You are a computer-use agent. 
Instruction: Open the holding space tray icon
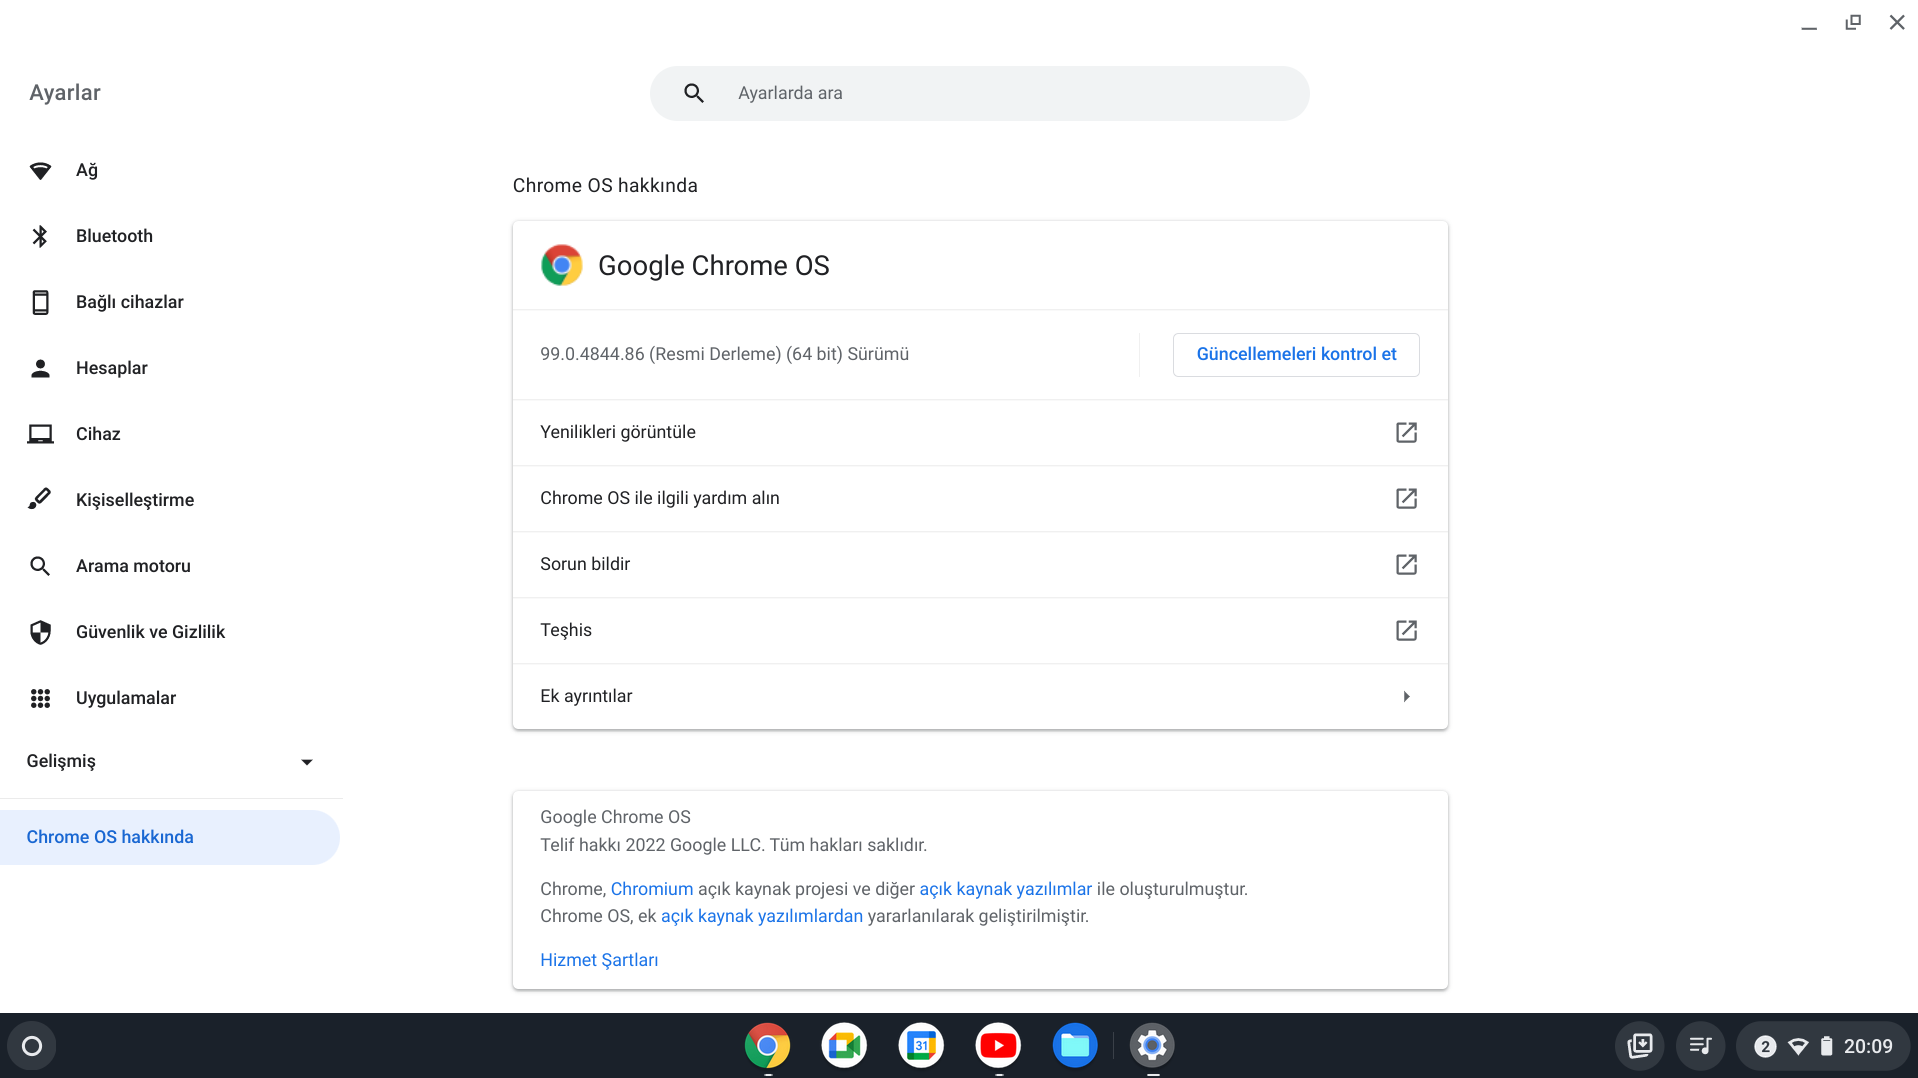(x=1640, y=1046)
